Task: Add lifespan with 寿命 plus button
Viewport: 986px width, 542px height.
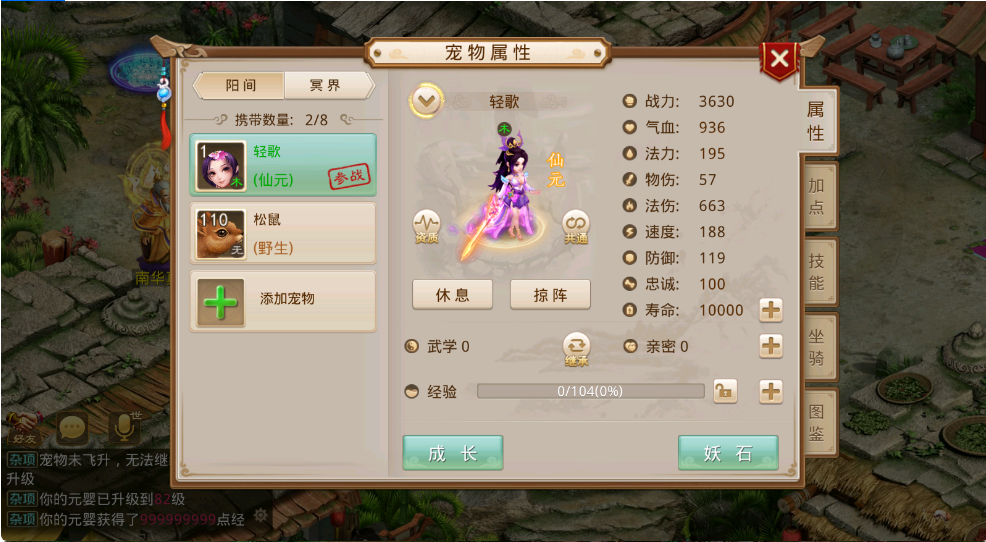Action: 771,310
